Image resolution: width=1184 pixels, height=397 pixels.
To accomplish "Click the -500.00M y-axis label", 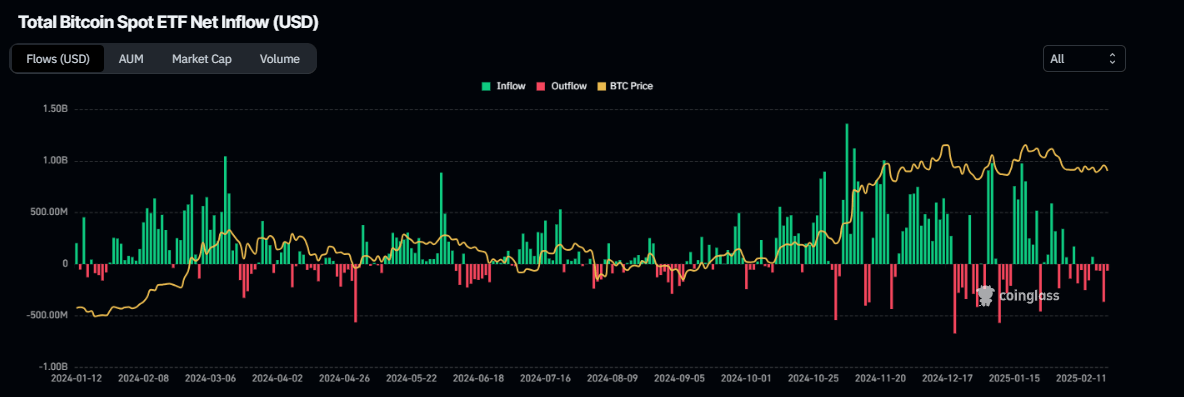I will click(x=48, y=315).
